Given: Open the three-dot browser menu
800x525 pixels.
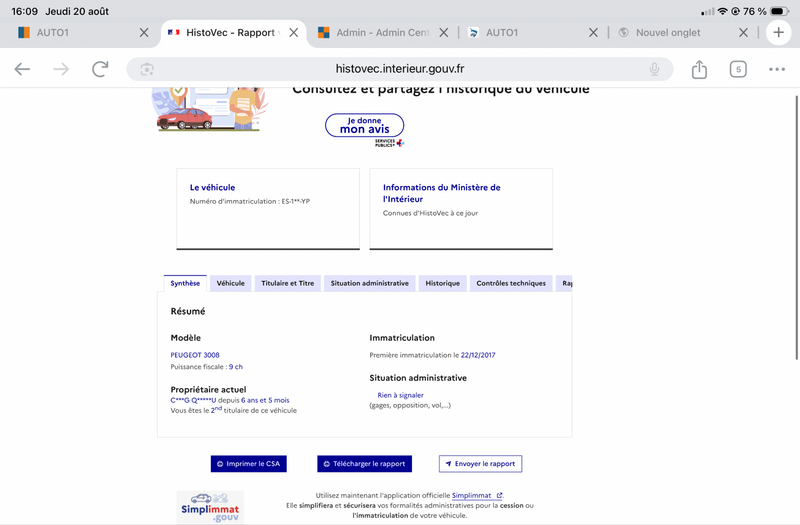Looking at the screenshot, I should click(x=777, y=69).
